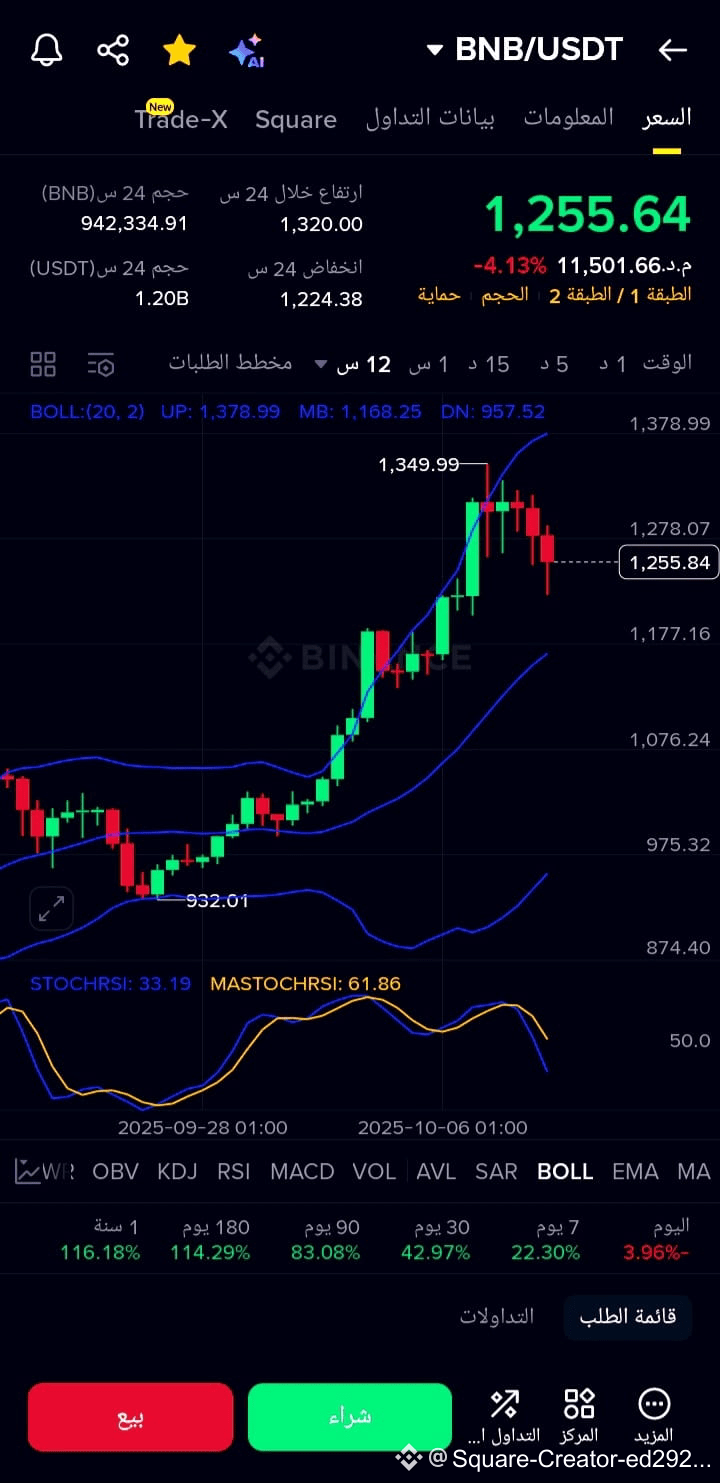This screenshot has width=720, height=1483.
Task: Tap اليوم -3.96% performance
Action: coord(657,1240)
